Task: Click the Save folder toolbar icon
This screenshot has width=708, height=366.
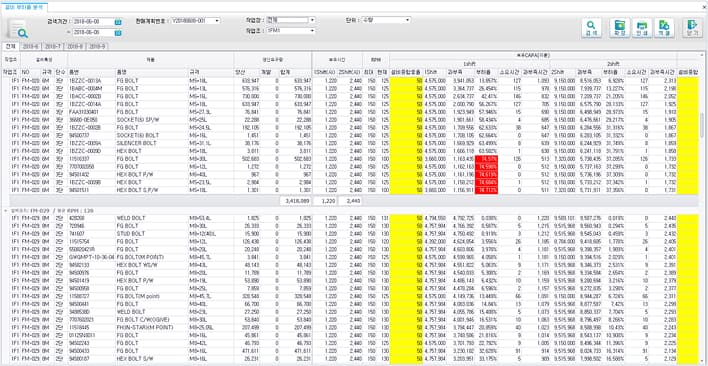Action: 620,28
